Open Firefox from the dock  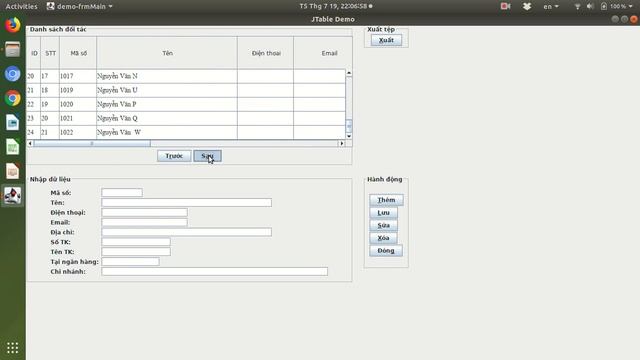(x=13, y=25)
